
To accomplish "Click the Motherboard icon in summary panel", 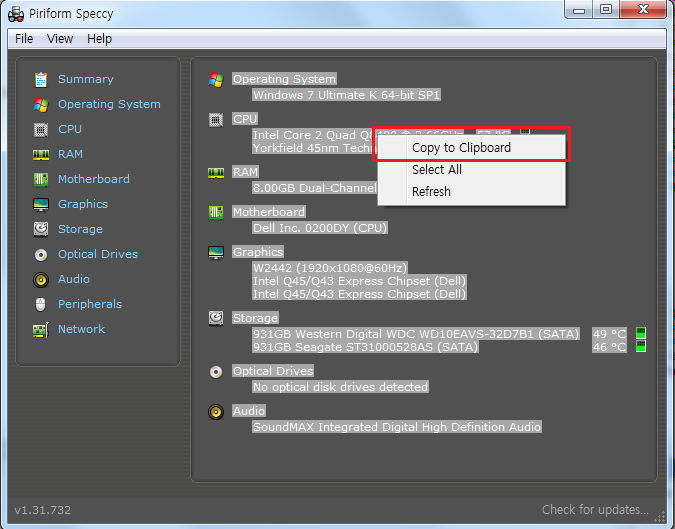I will 216,213.
